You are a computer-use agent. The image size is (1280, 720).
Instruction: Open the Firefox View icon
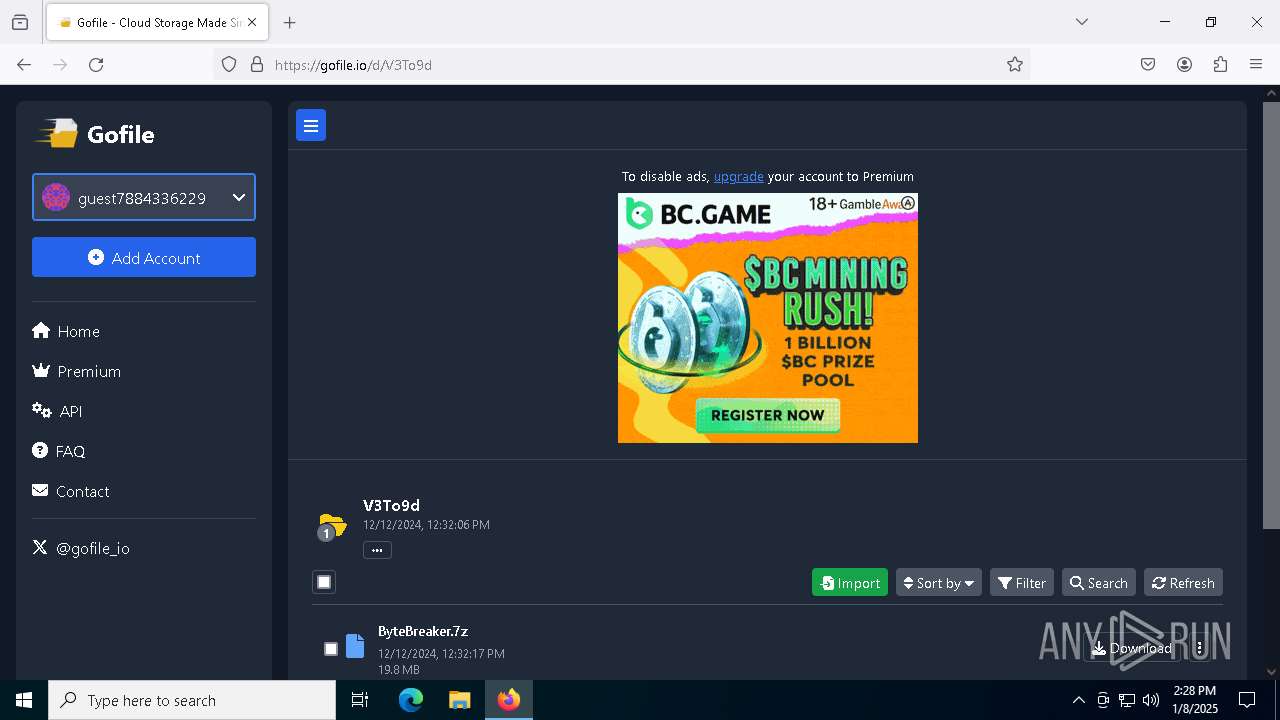tap(20, 22)
